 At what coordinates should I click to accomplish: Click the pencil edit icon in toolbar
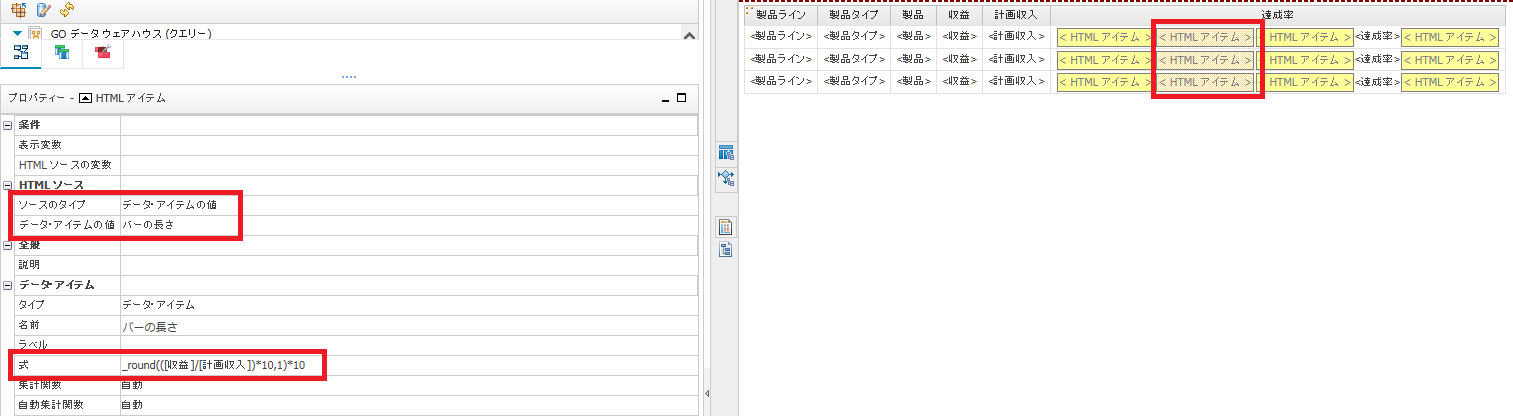pos(43,9)
